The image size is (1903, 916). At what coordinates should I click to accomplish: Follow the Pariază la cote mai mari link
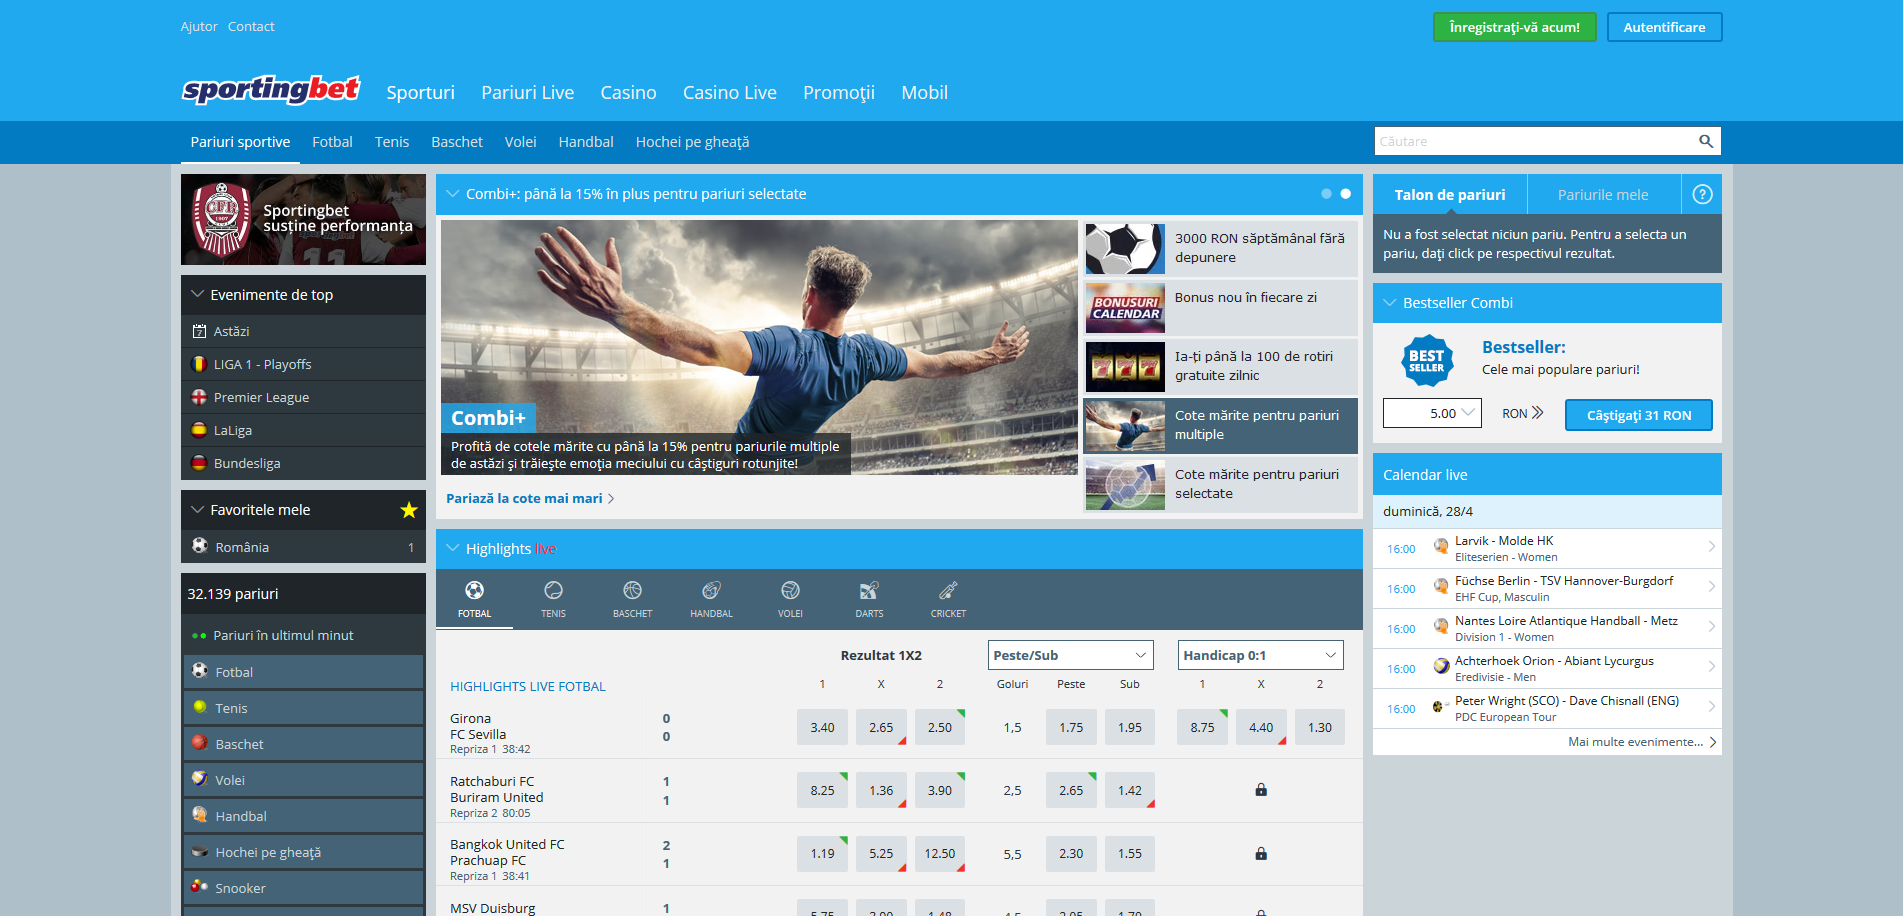(x=530, y=498)
